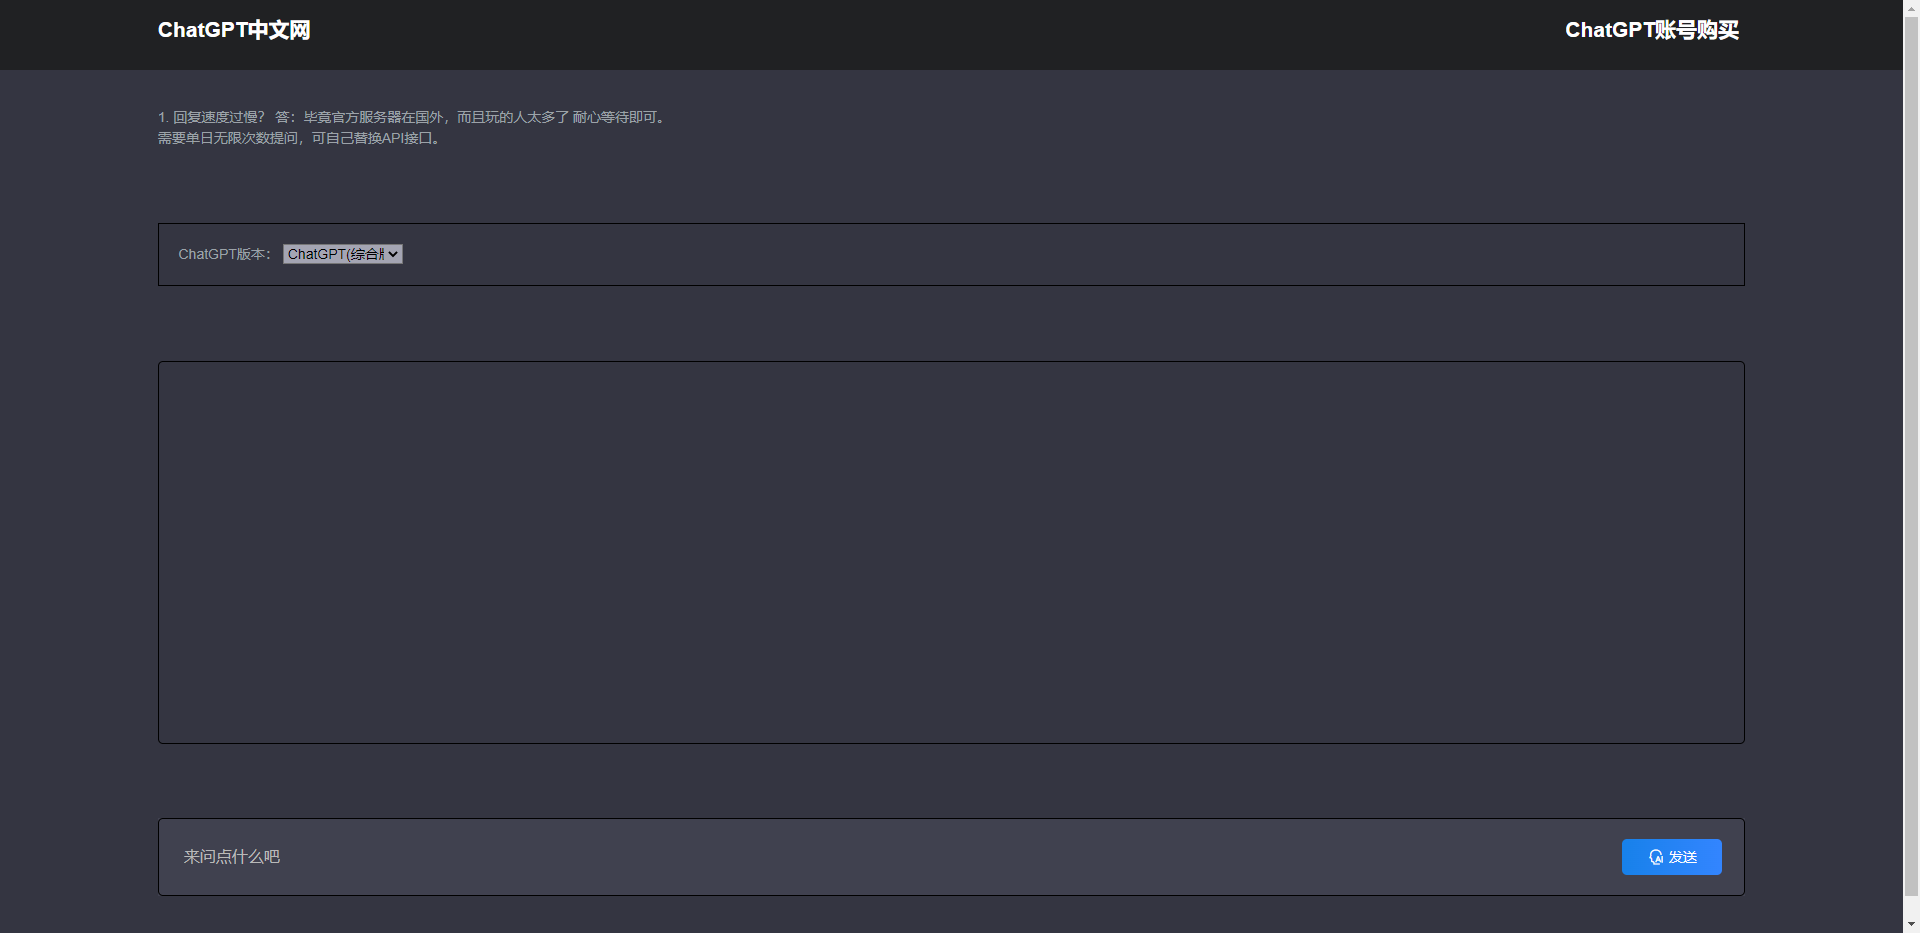Click the 回复速度过慢 FAQ notice line
Image resolution: width=1920 pixels, height=933 pixels.
coord(413,117)
